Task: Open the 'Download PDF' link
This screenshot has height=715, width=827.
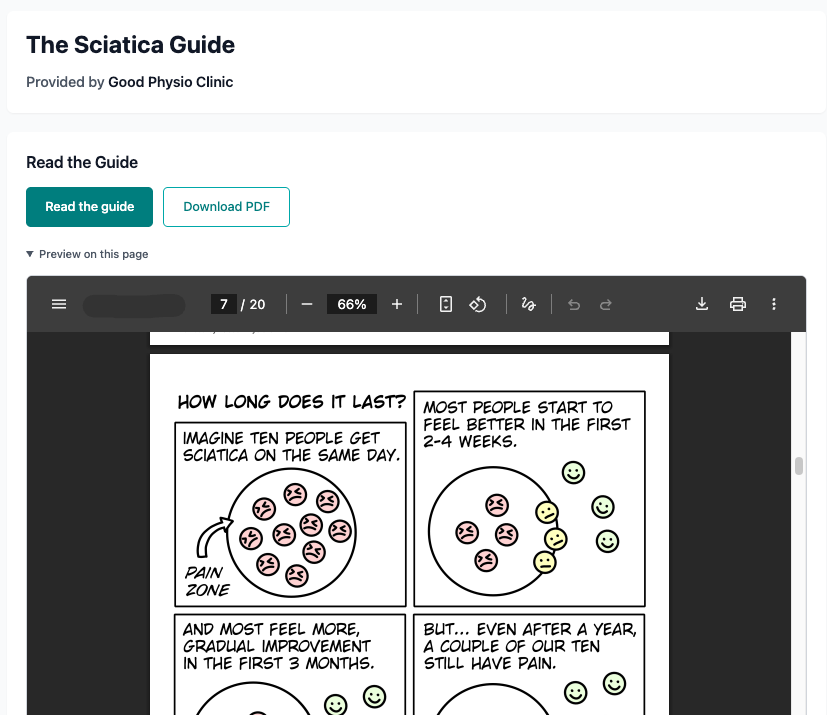Action: tap(226, 207)
